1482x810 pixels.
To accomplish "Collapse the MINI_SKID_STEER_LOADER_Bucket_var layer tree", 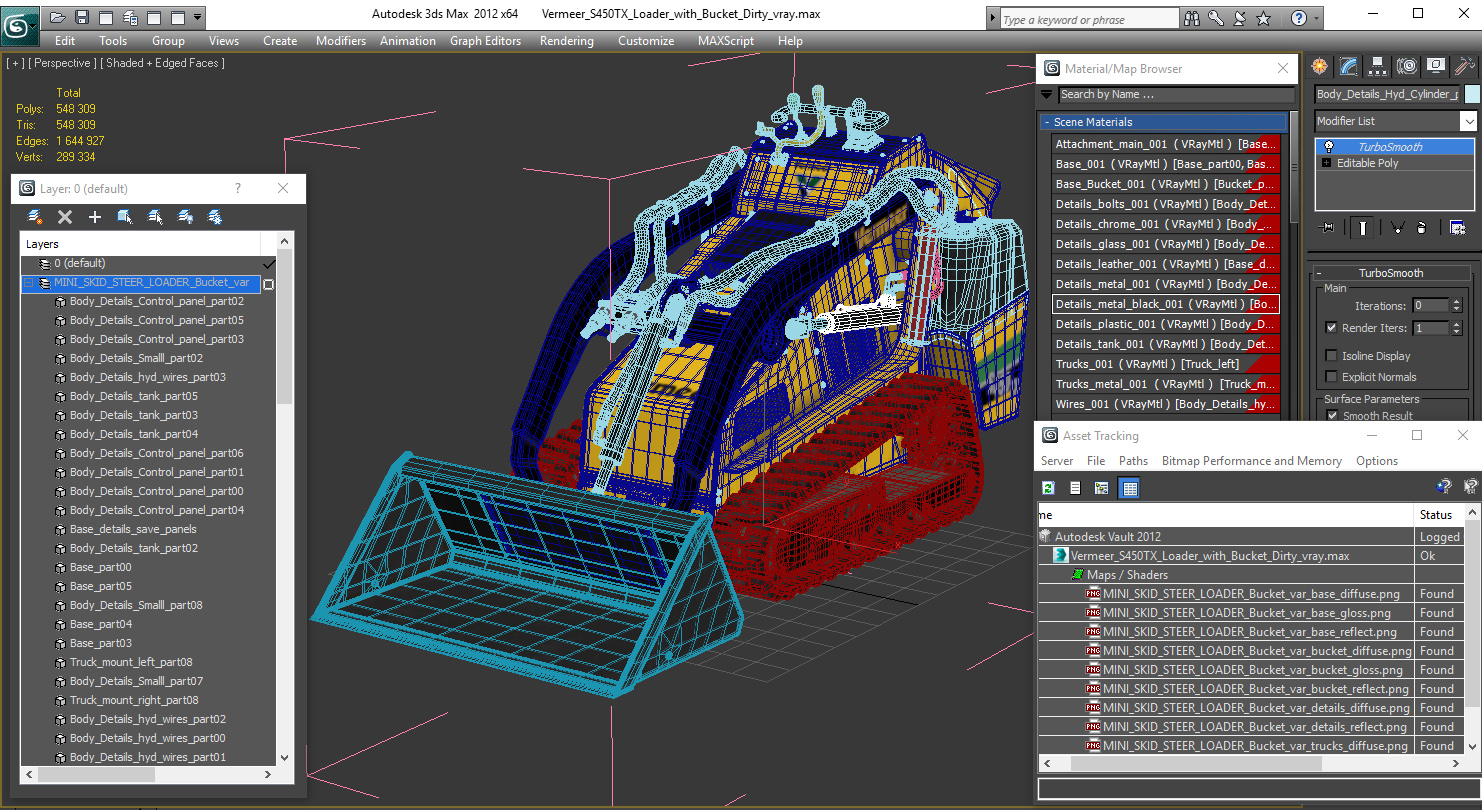I will click(x=28, y=283).
